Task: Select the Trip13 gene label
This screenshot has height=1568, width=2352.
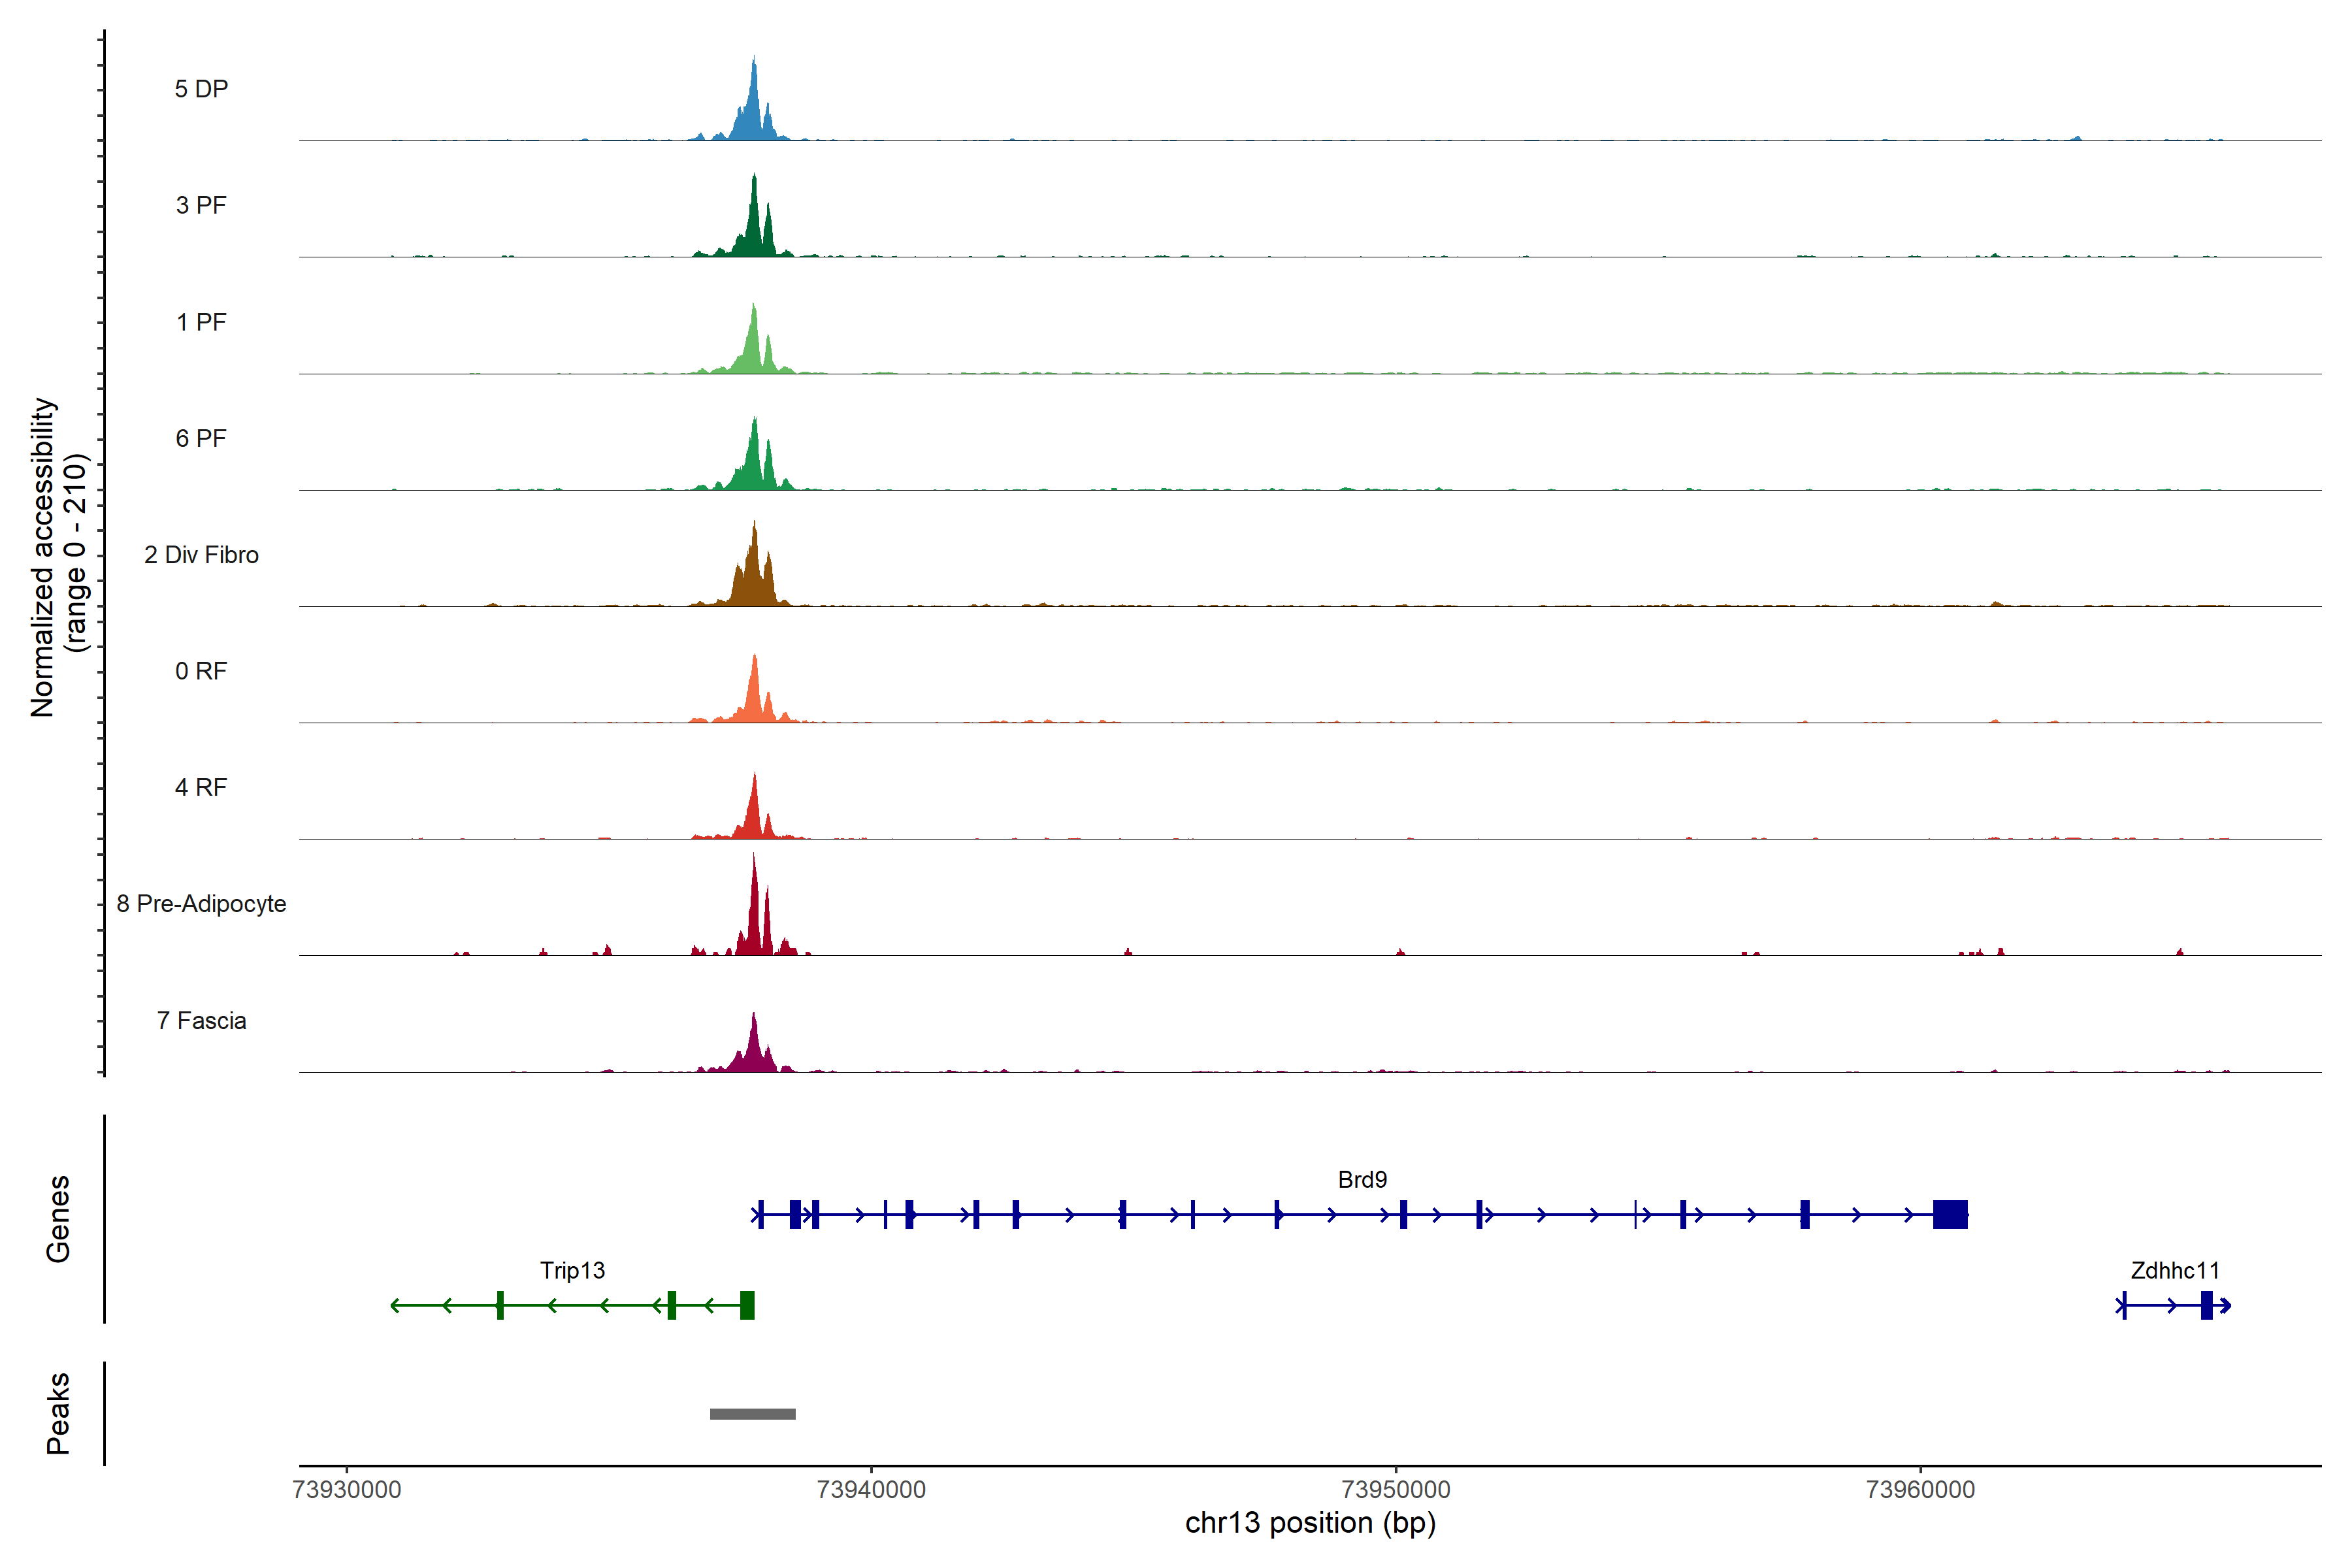Action: [x=572, y=1270]
